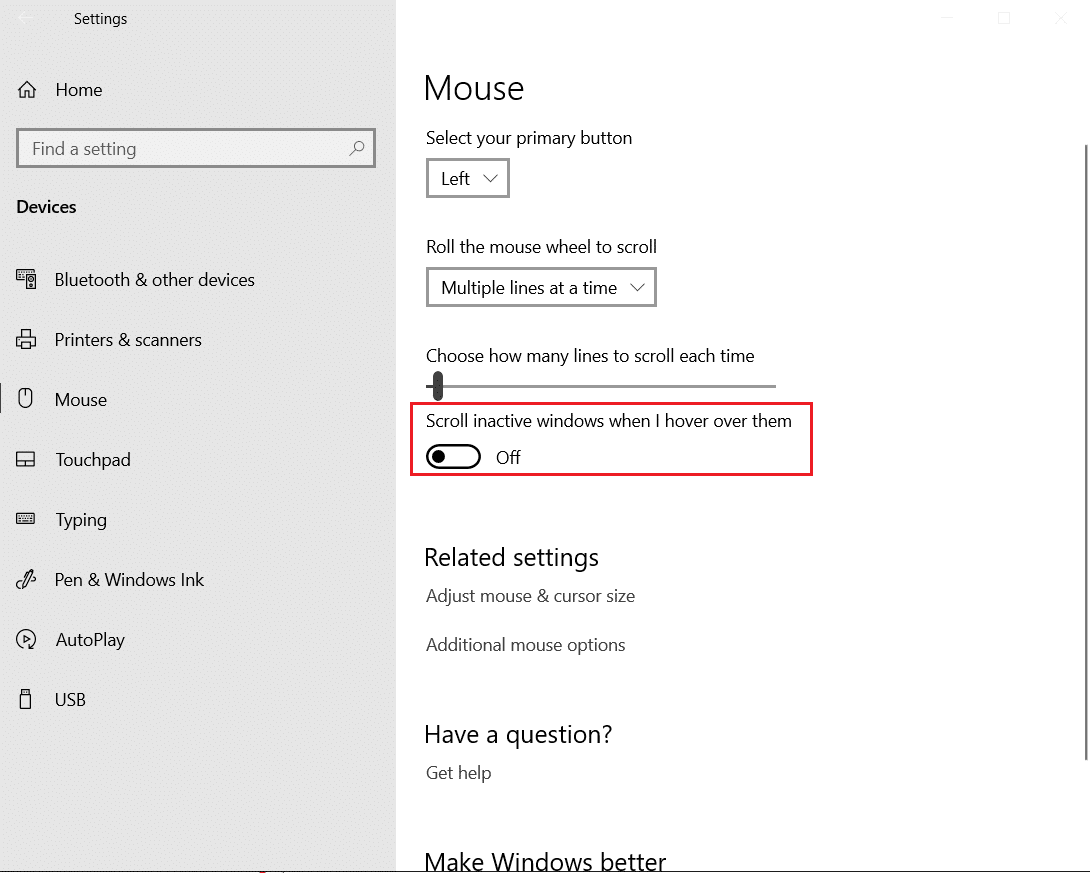Click Select your primary button label
Viewport: 1090px width, 873px height.
(x=529, y=138)
